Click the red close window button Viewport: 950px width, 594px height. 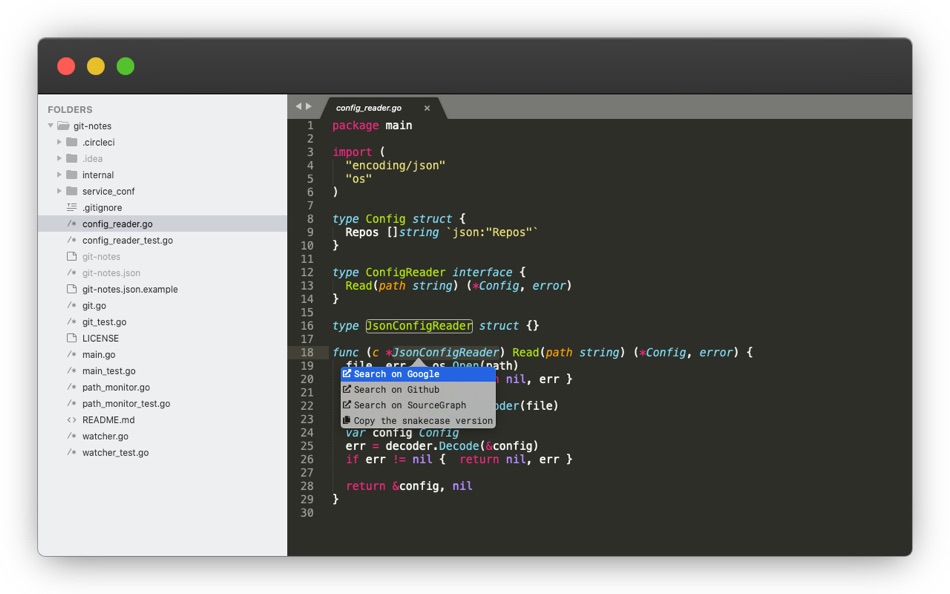[66, 66]
